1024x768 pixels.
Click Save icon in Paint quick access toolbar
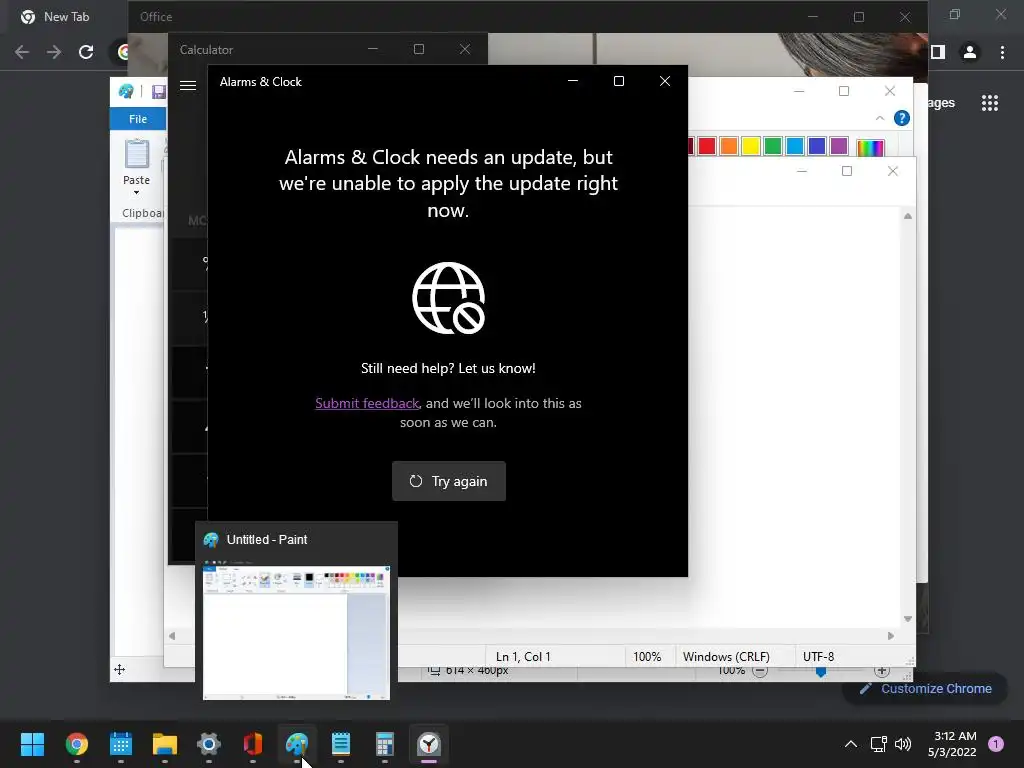(159, 91)
